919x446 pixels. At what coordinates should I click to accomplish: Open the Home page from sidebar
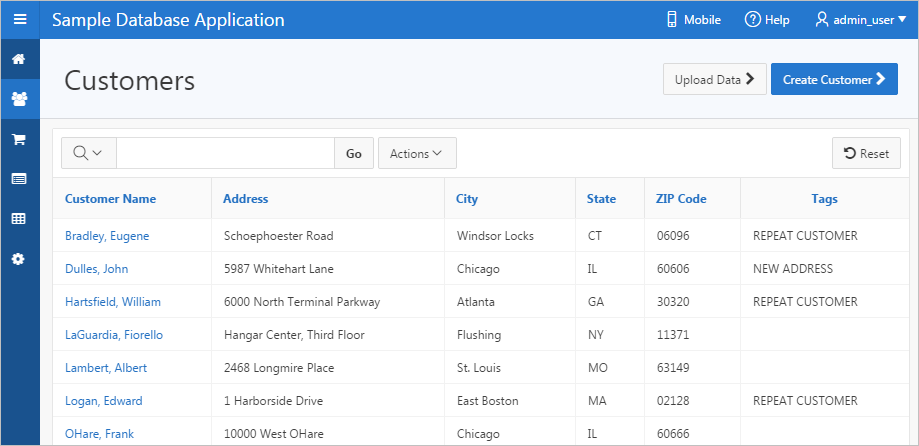pos(19,59)
